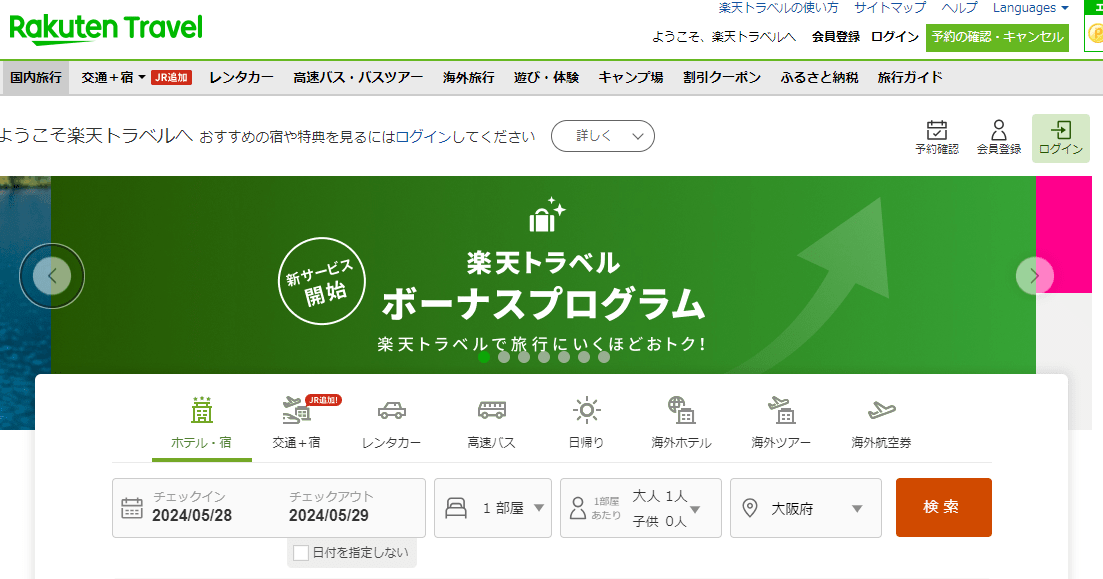Open the 海外ホテル overseas hotel icon
Viewport: 1103px width, 579px height.
(x=681, y=411)
